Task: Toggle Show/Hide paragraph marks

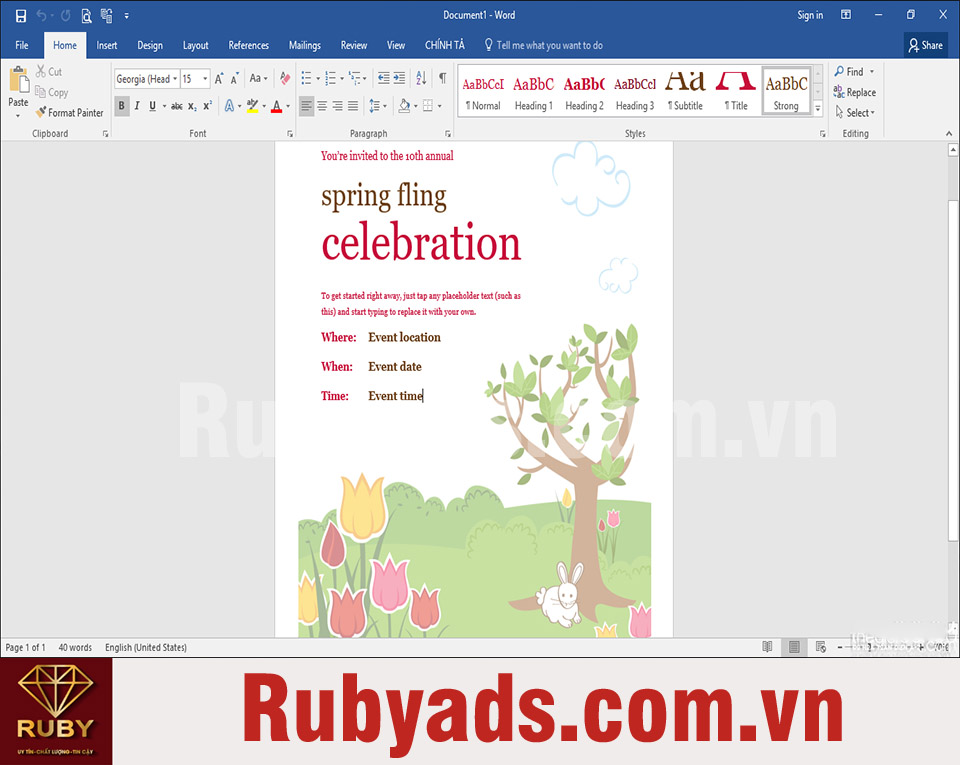Action: pos(442,79)
